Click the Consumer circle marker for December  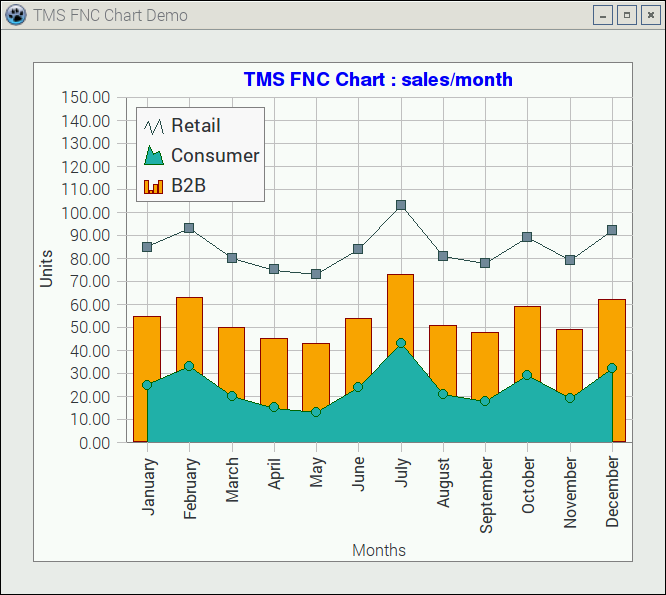pos(612,368)
